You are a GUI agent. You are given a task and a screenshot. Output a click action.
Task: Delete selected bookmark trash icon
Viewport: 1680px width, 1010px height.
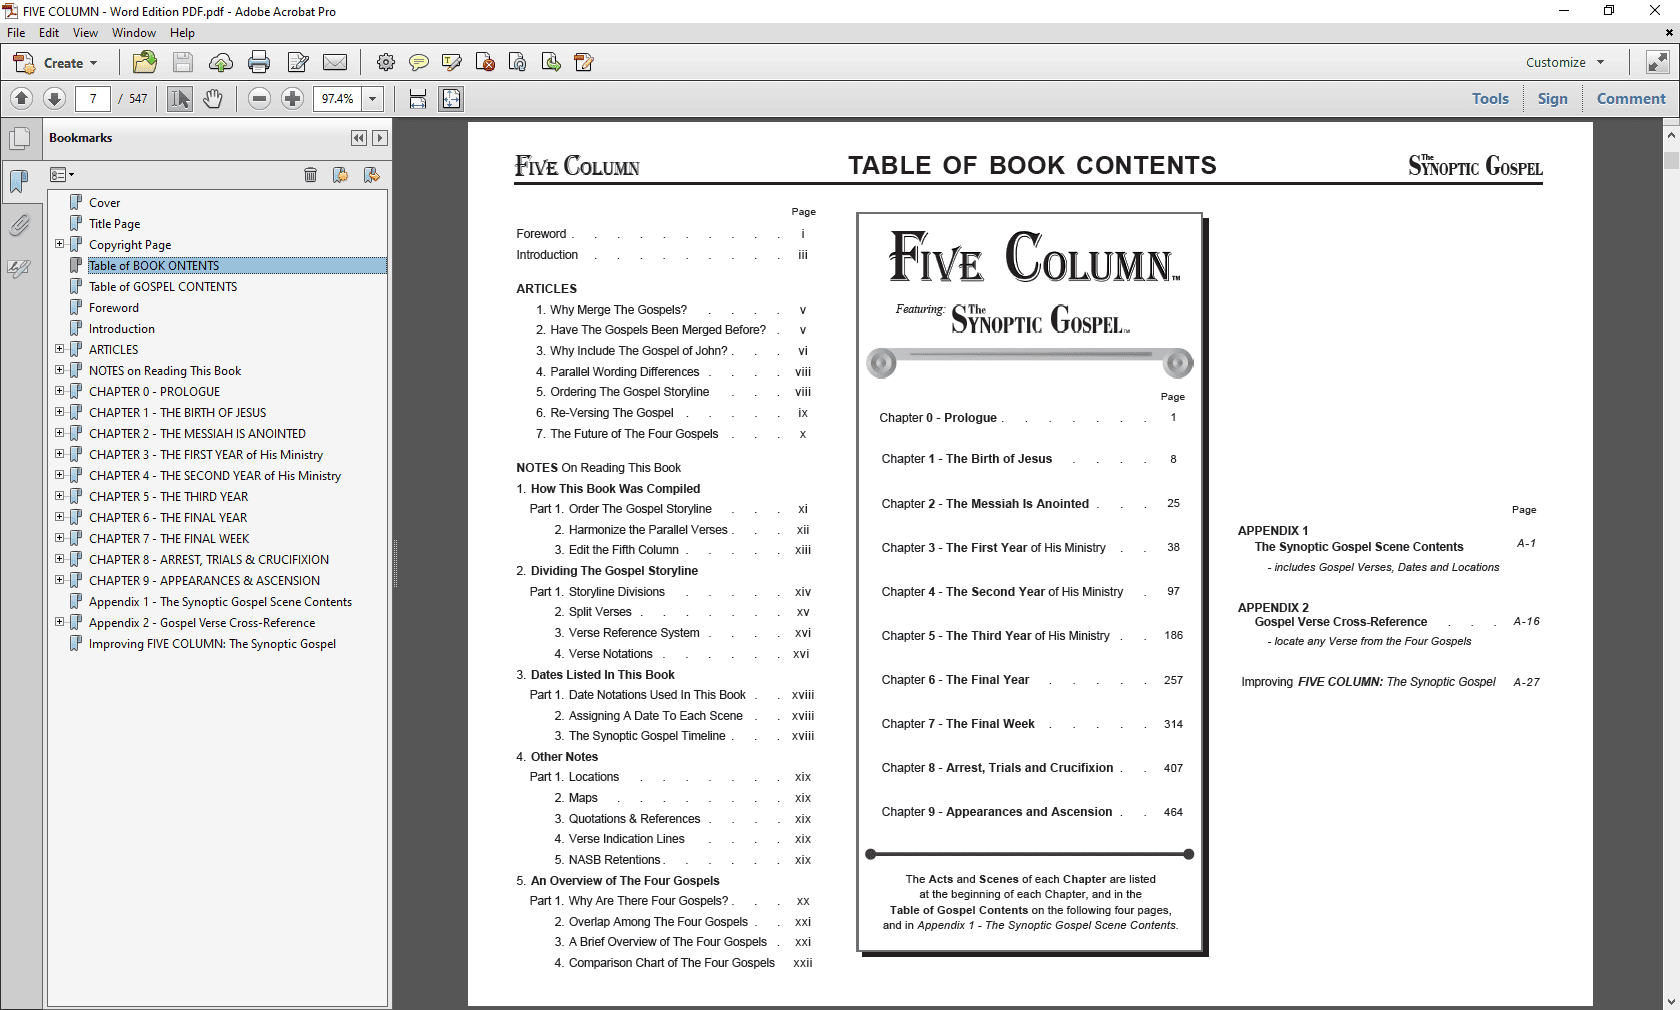[x=310, y=175]
